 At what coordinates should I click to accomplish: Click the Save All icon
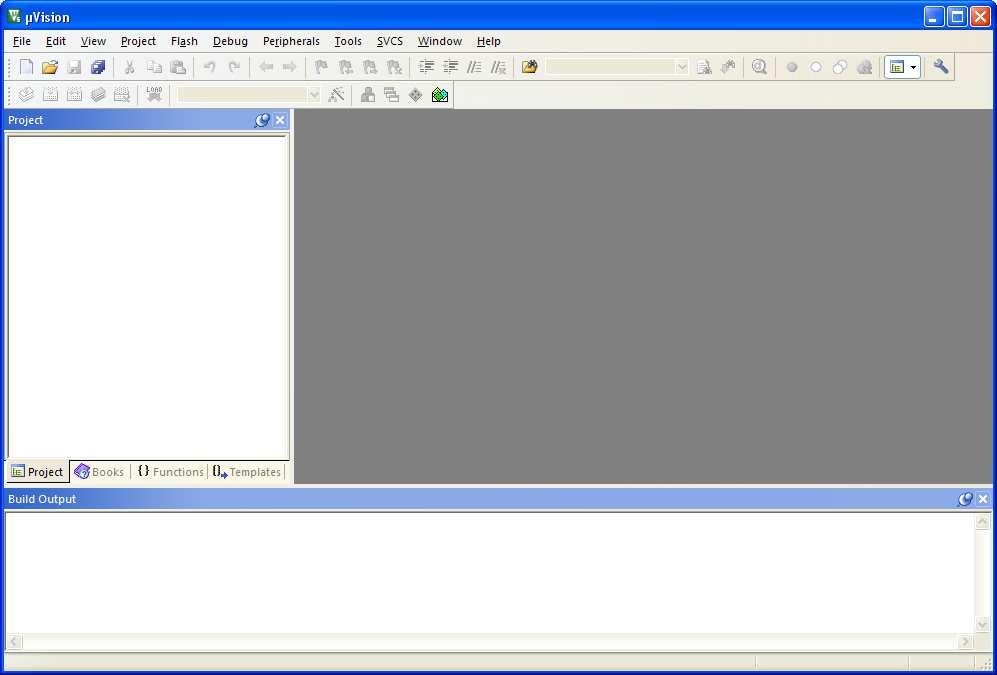coord(98,67)
